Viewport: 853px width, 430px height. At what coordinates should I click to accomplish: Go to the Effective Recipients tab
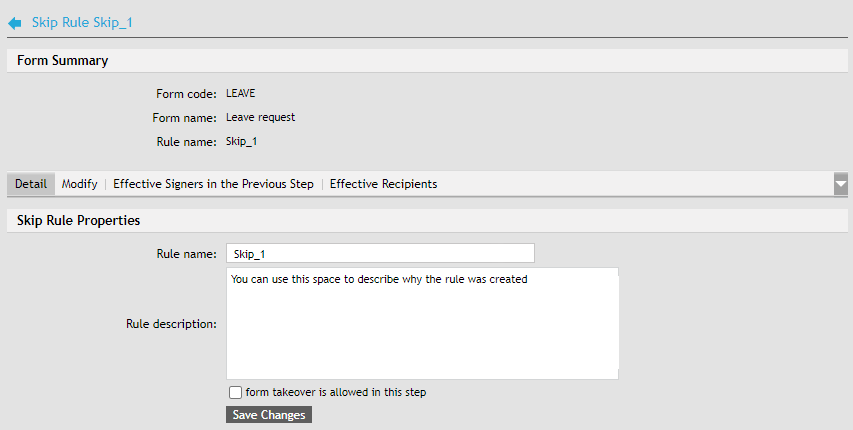pyautogui.click(x=383, y=184)
